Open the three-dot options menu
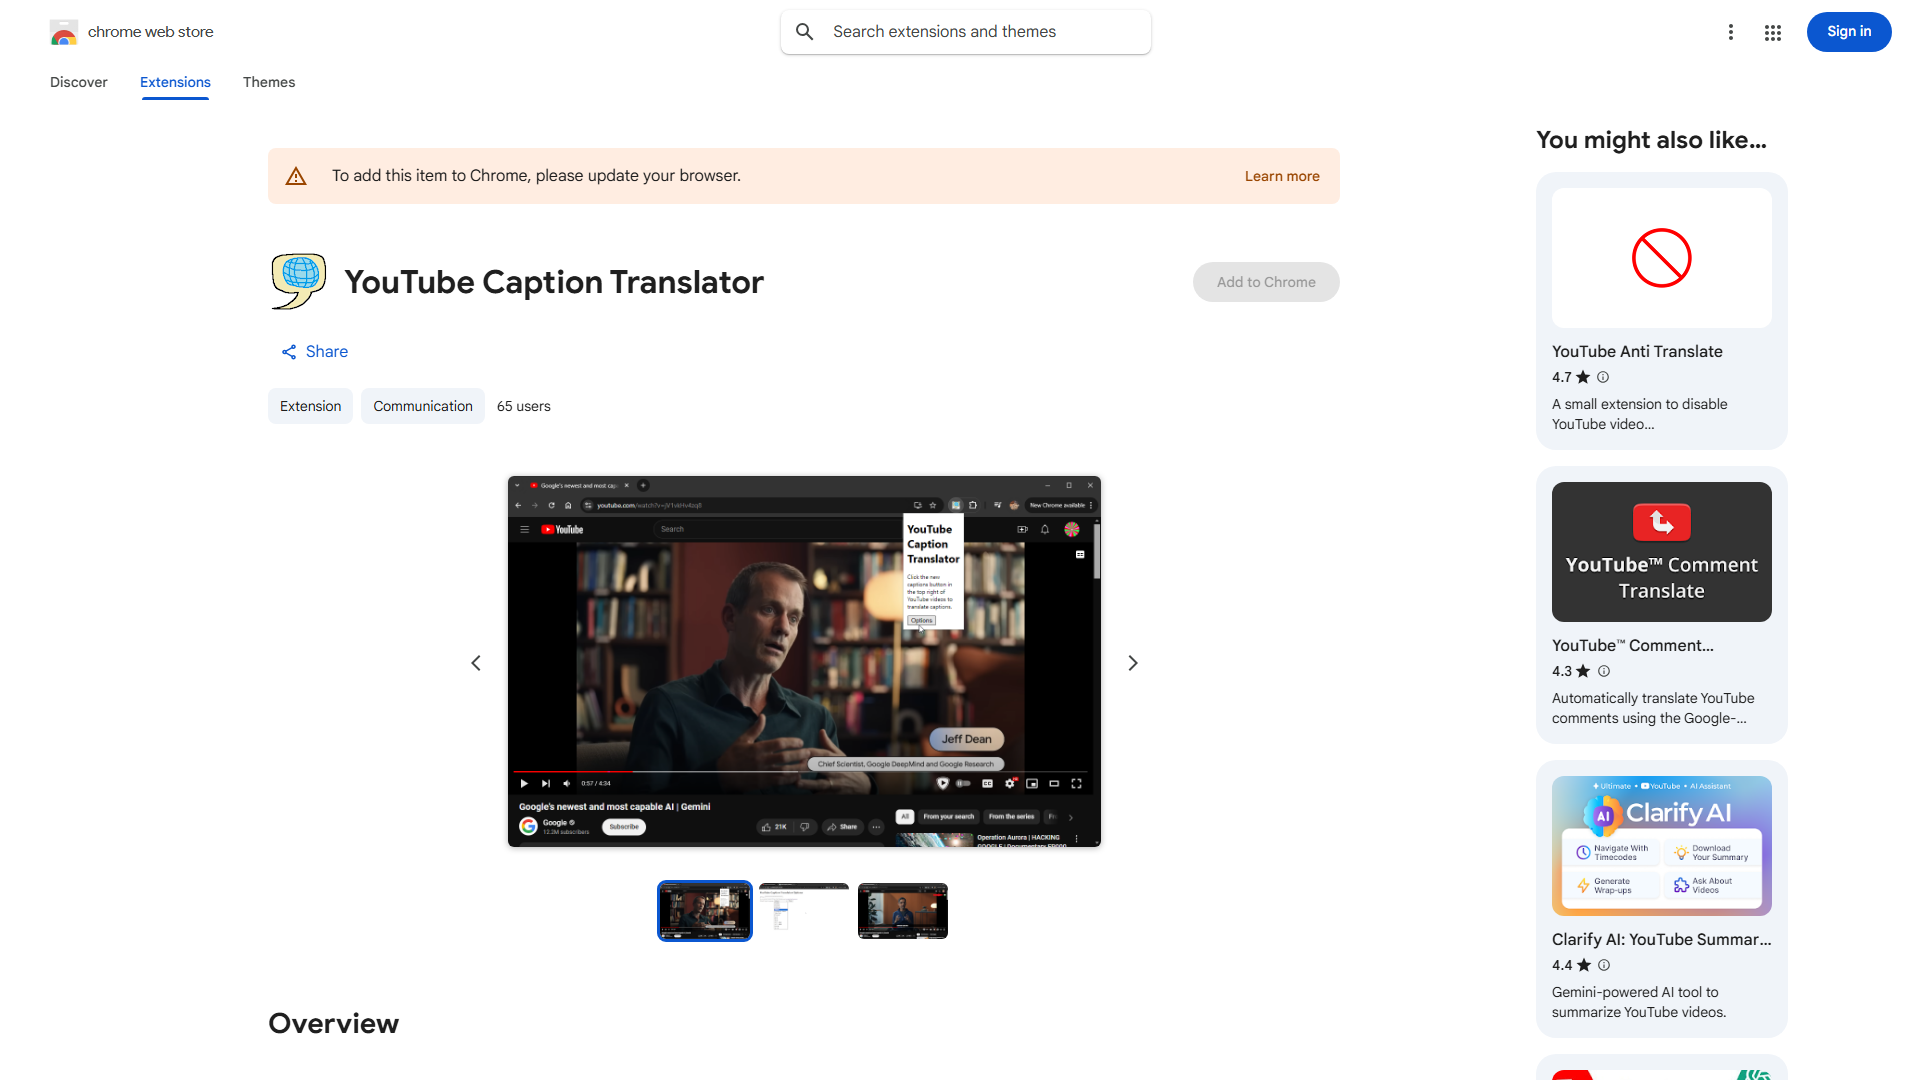Screen dimensions: 1920x1080 1731,31
